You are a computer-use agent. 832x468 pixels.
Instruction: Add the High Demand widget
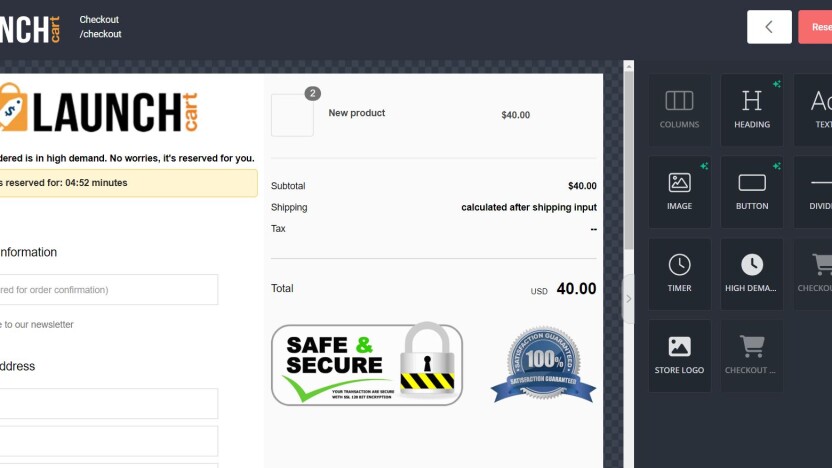tap(752, 274)
